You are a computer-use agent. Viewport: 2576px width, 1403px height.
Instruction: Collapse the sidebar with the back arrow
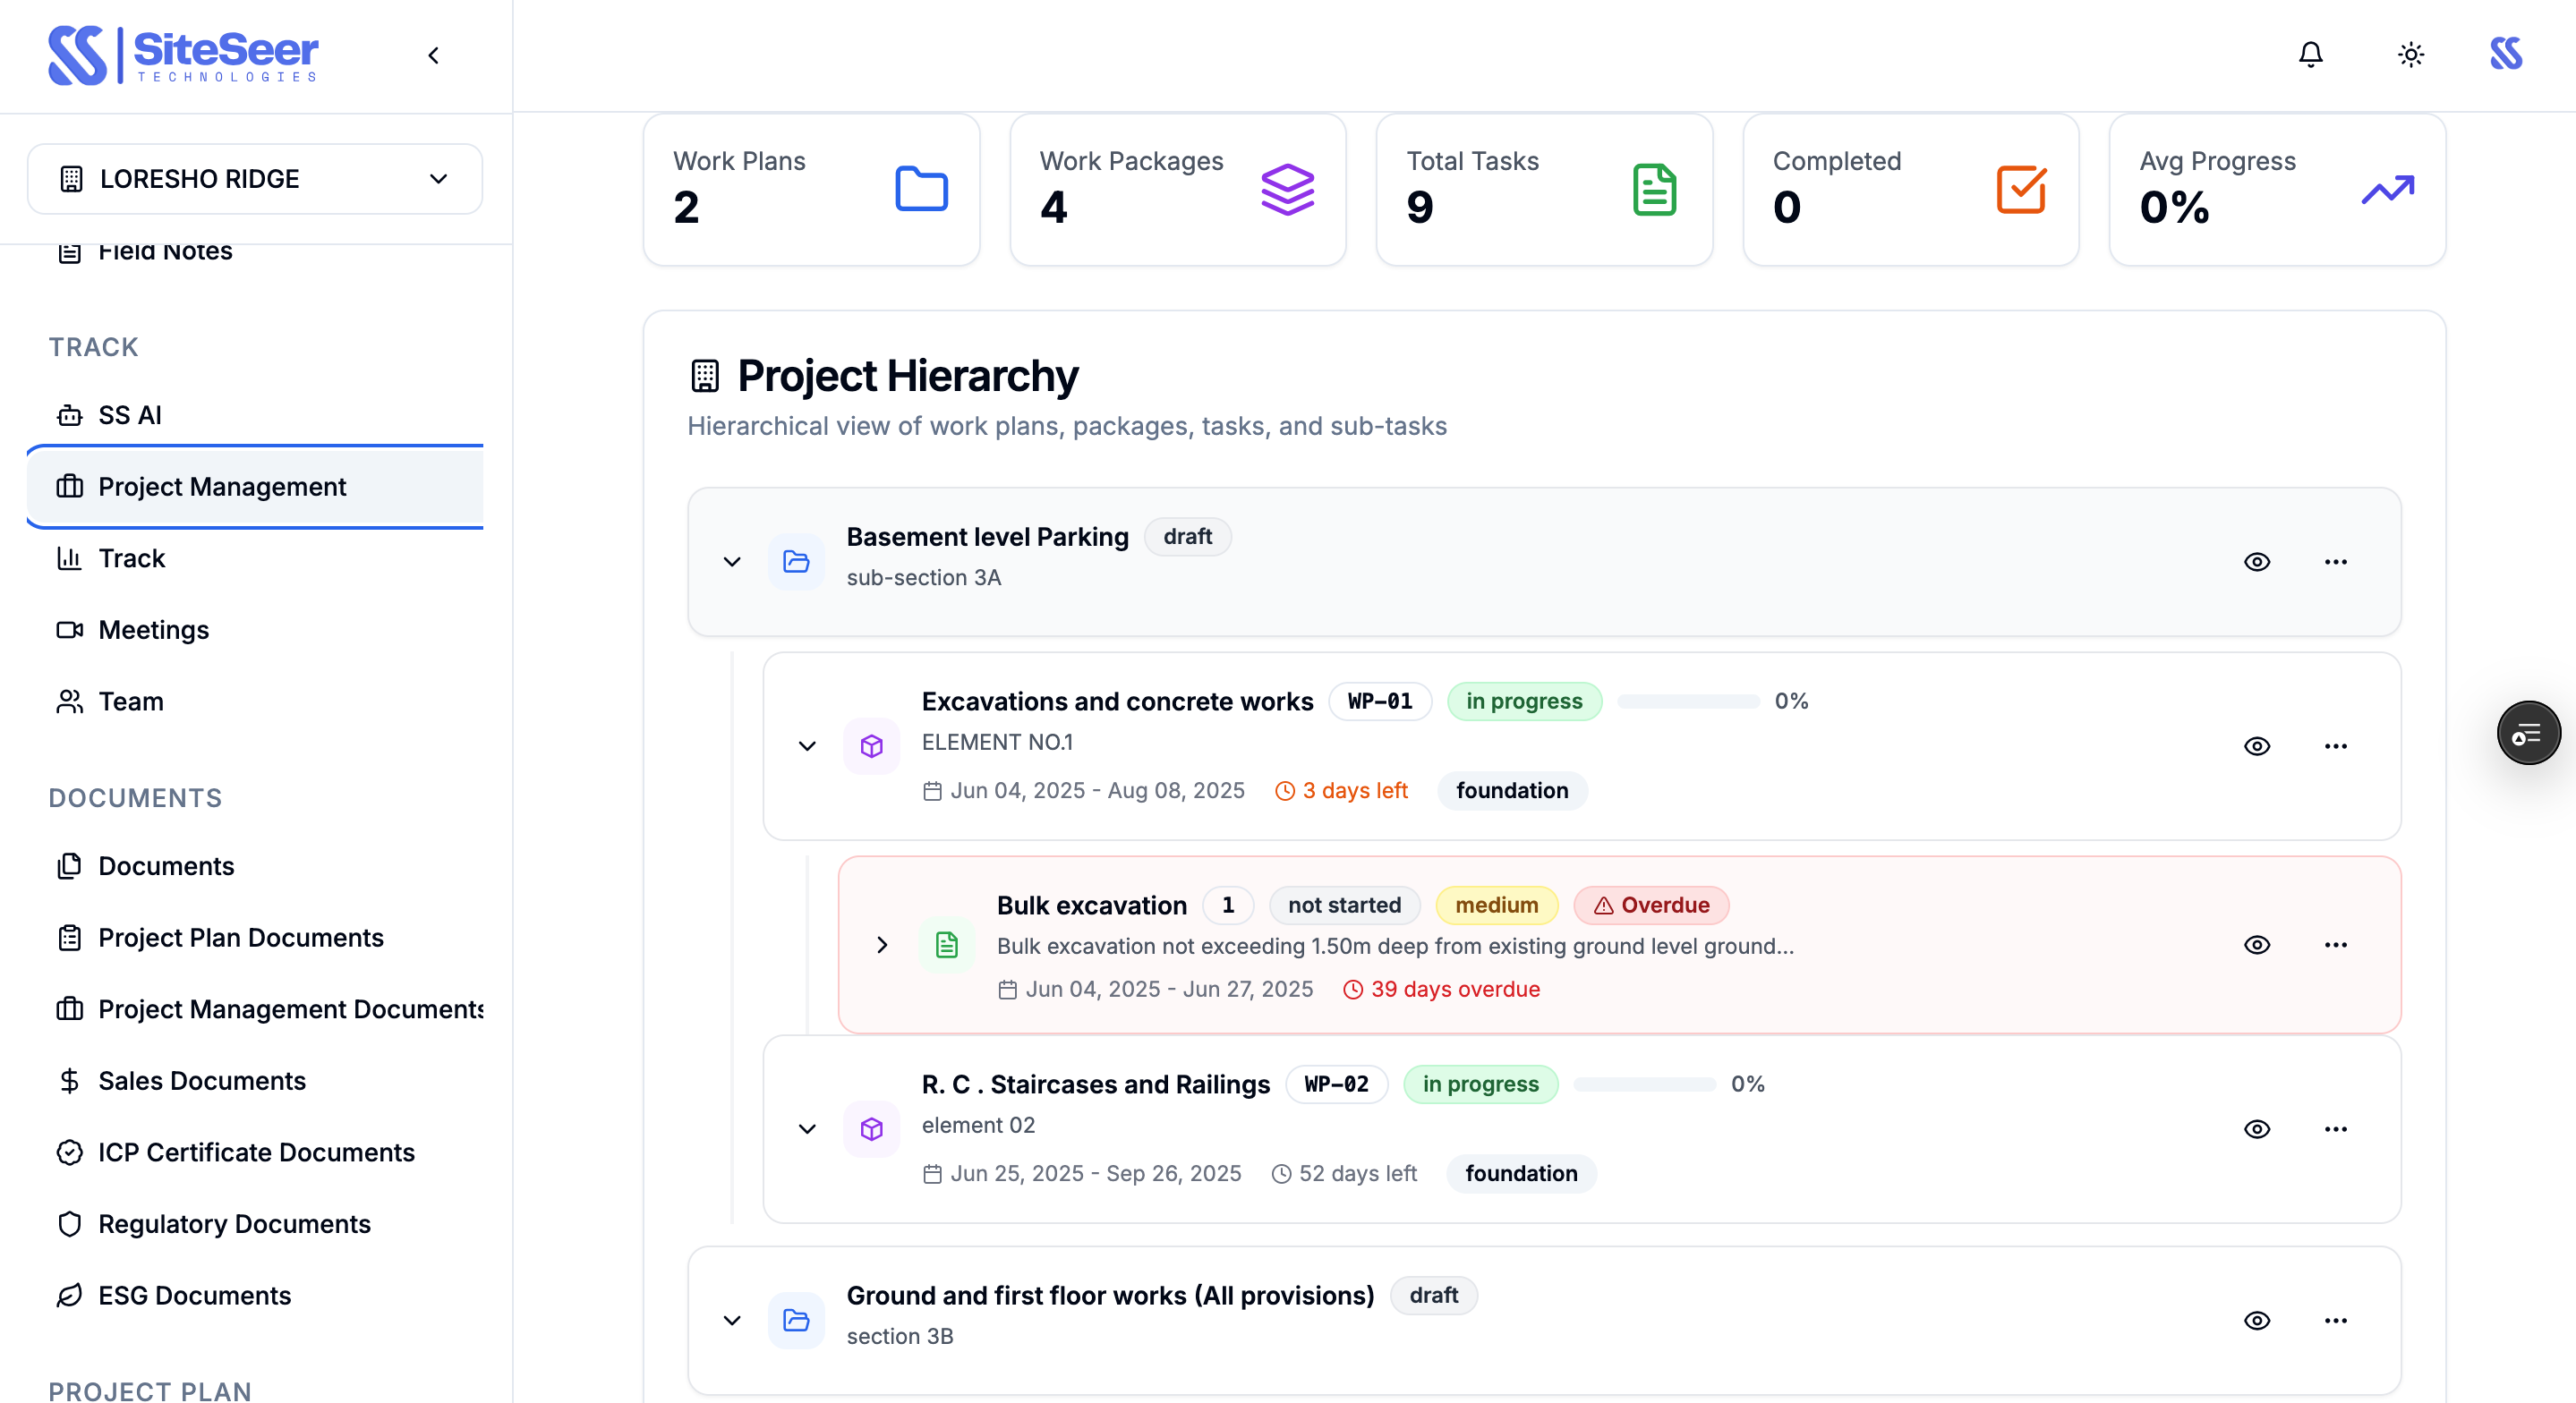click(x=433, y=55)
